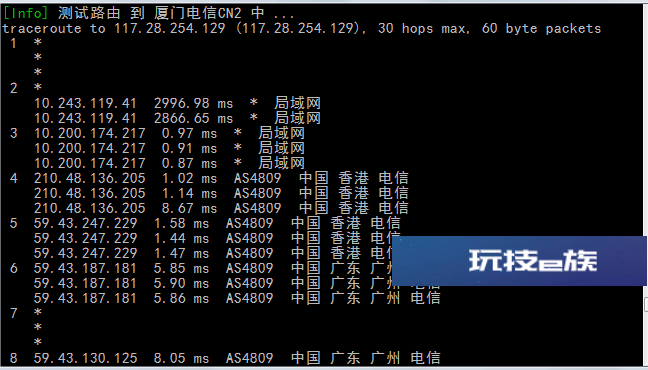Screen dimensions: 648x370
Task: Click 广东 in the 5.86 ms row
Action: tap(345, 298)
